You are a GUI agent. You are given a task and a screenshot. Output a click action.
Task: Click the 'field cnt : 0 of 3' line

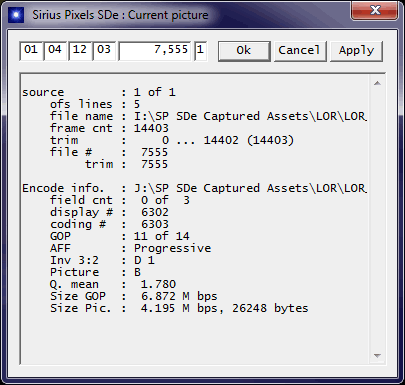point(120,200)
